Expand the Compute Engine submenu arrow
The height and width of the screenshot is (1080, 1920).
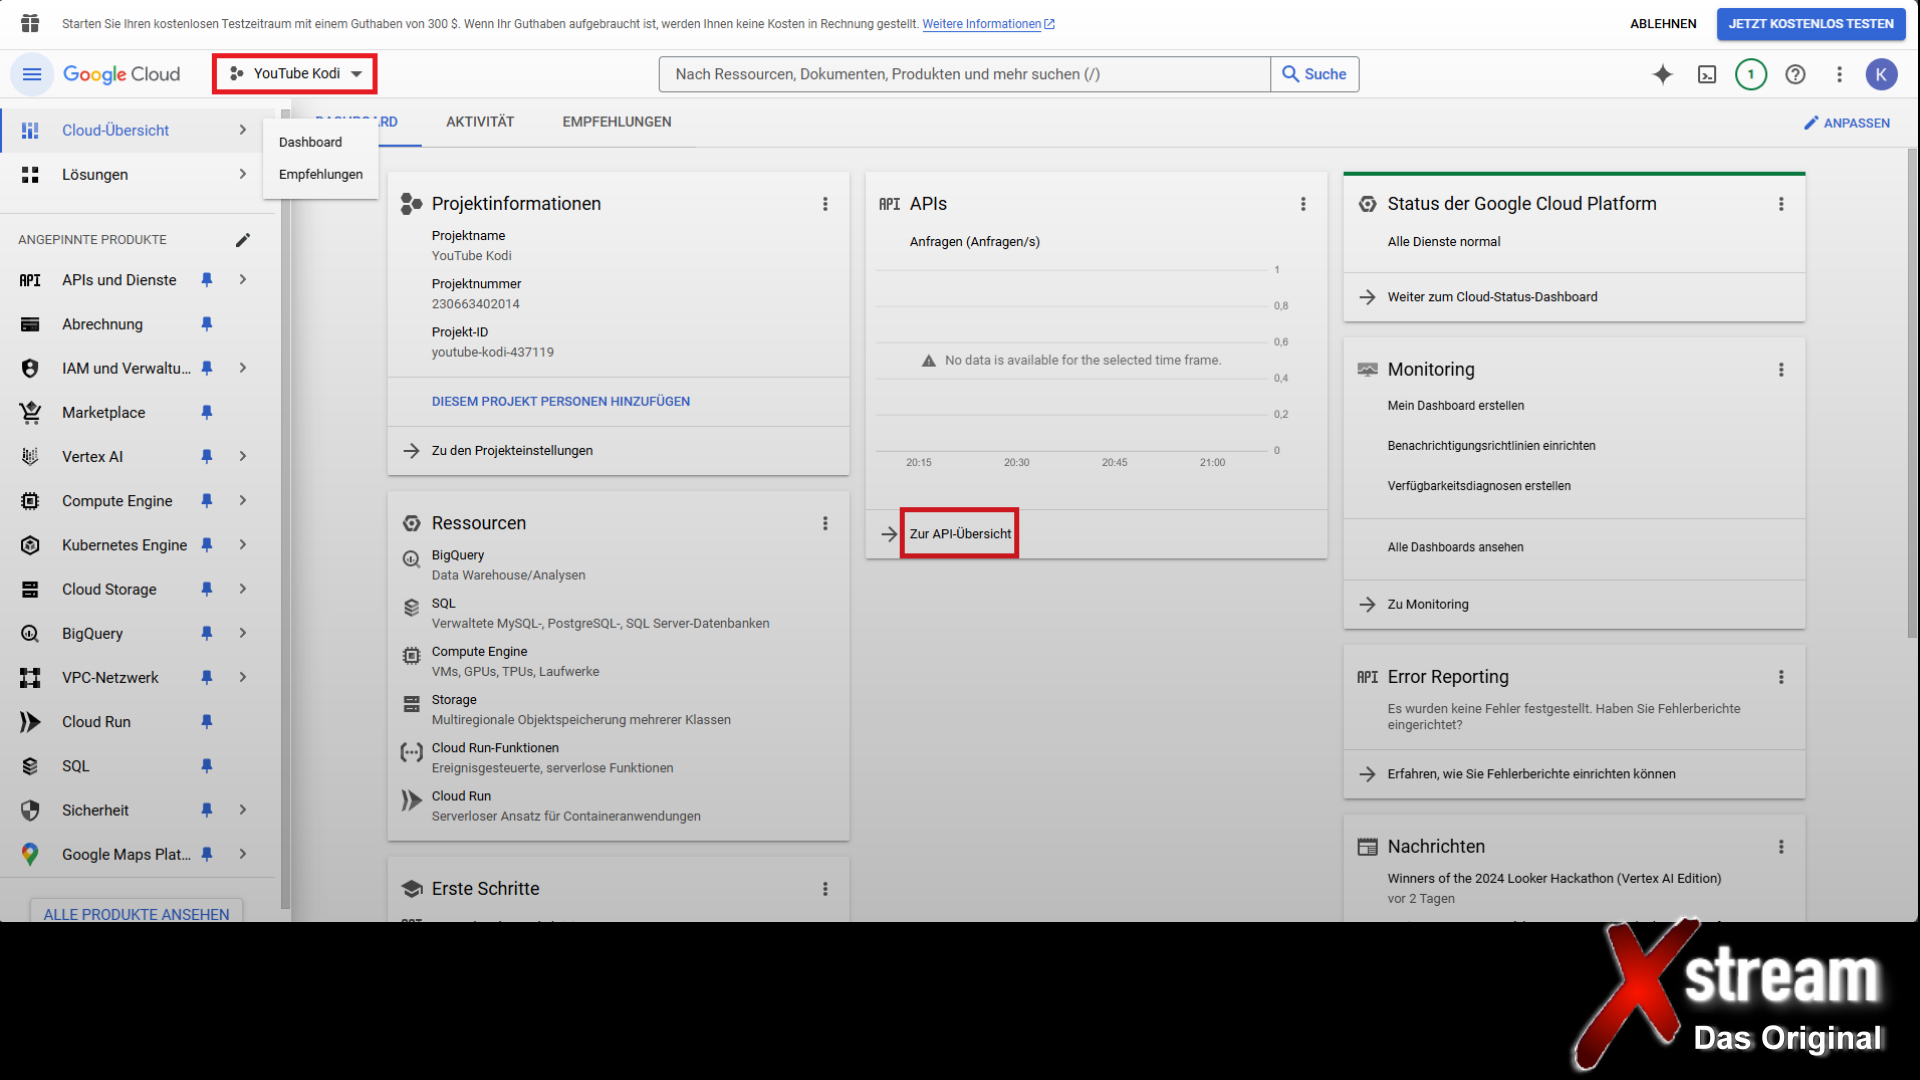click(243, 501)
